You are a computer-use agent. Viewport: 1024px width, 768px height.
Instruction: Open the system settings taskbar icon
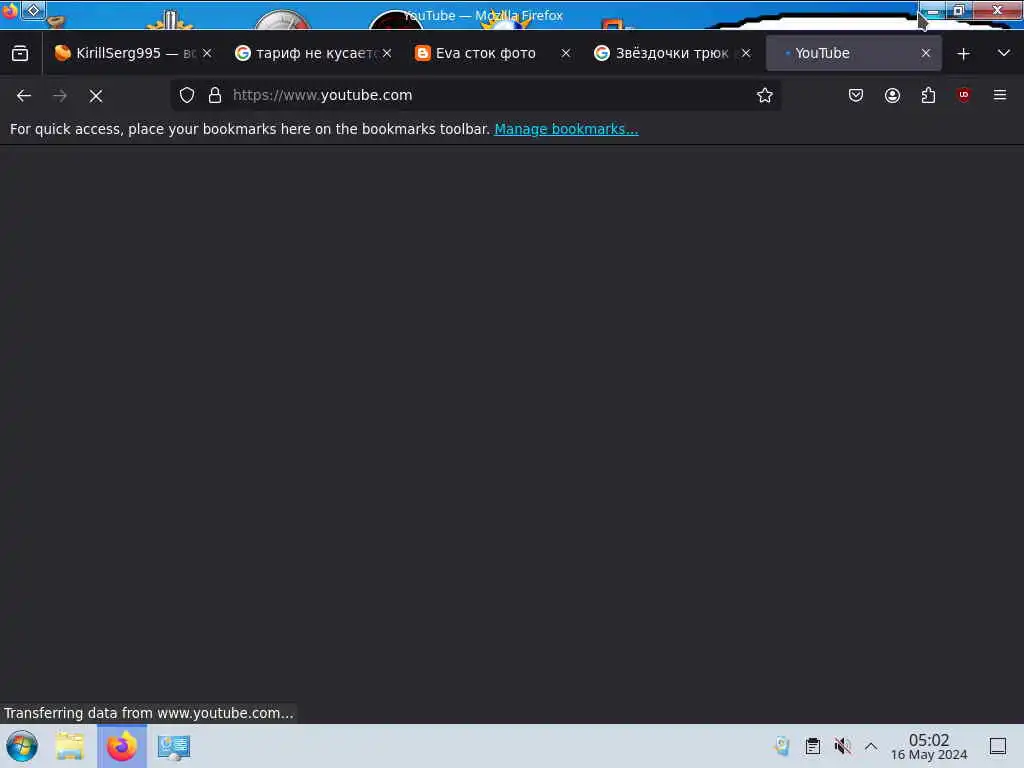(x=174, y=746)
